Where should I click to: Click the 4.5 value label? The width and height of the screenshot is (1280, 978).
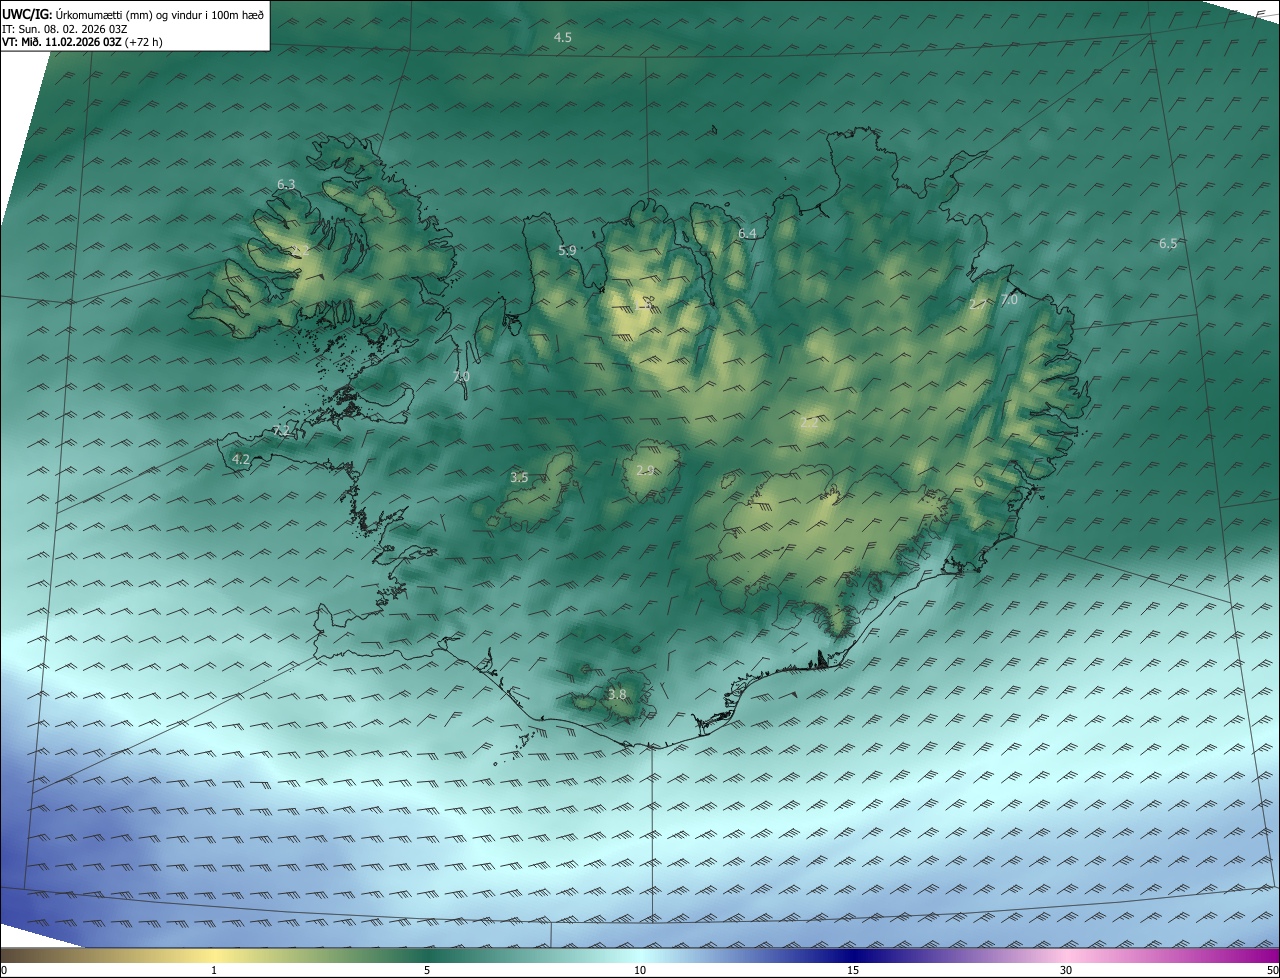[563, 37]
